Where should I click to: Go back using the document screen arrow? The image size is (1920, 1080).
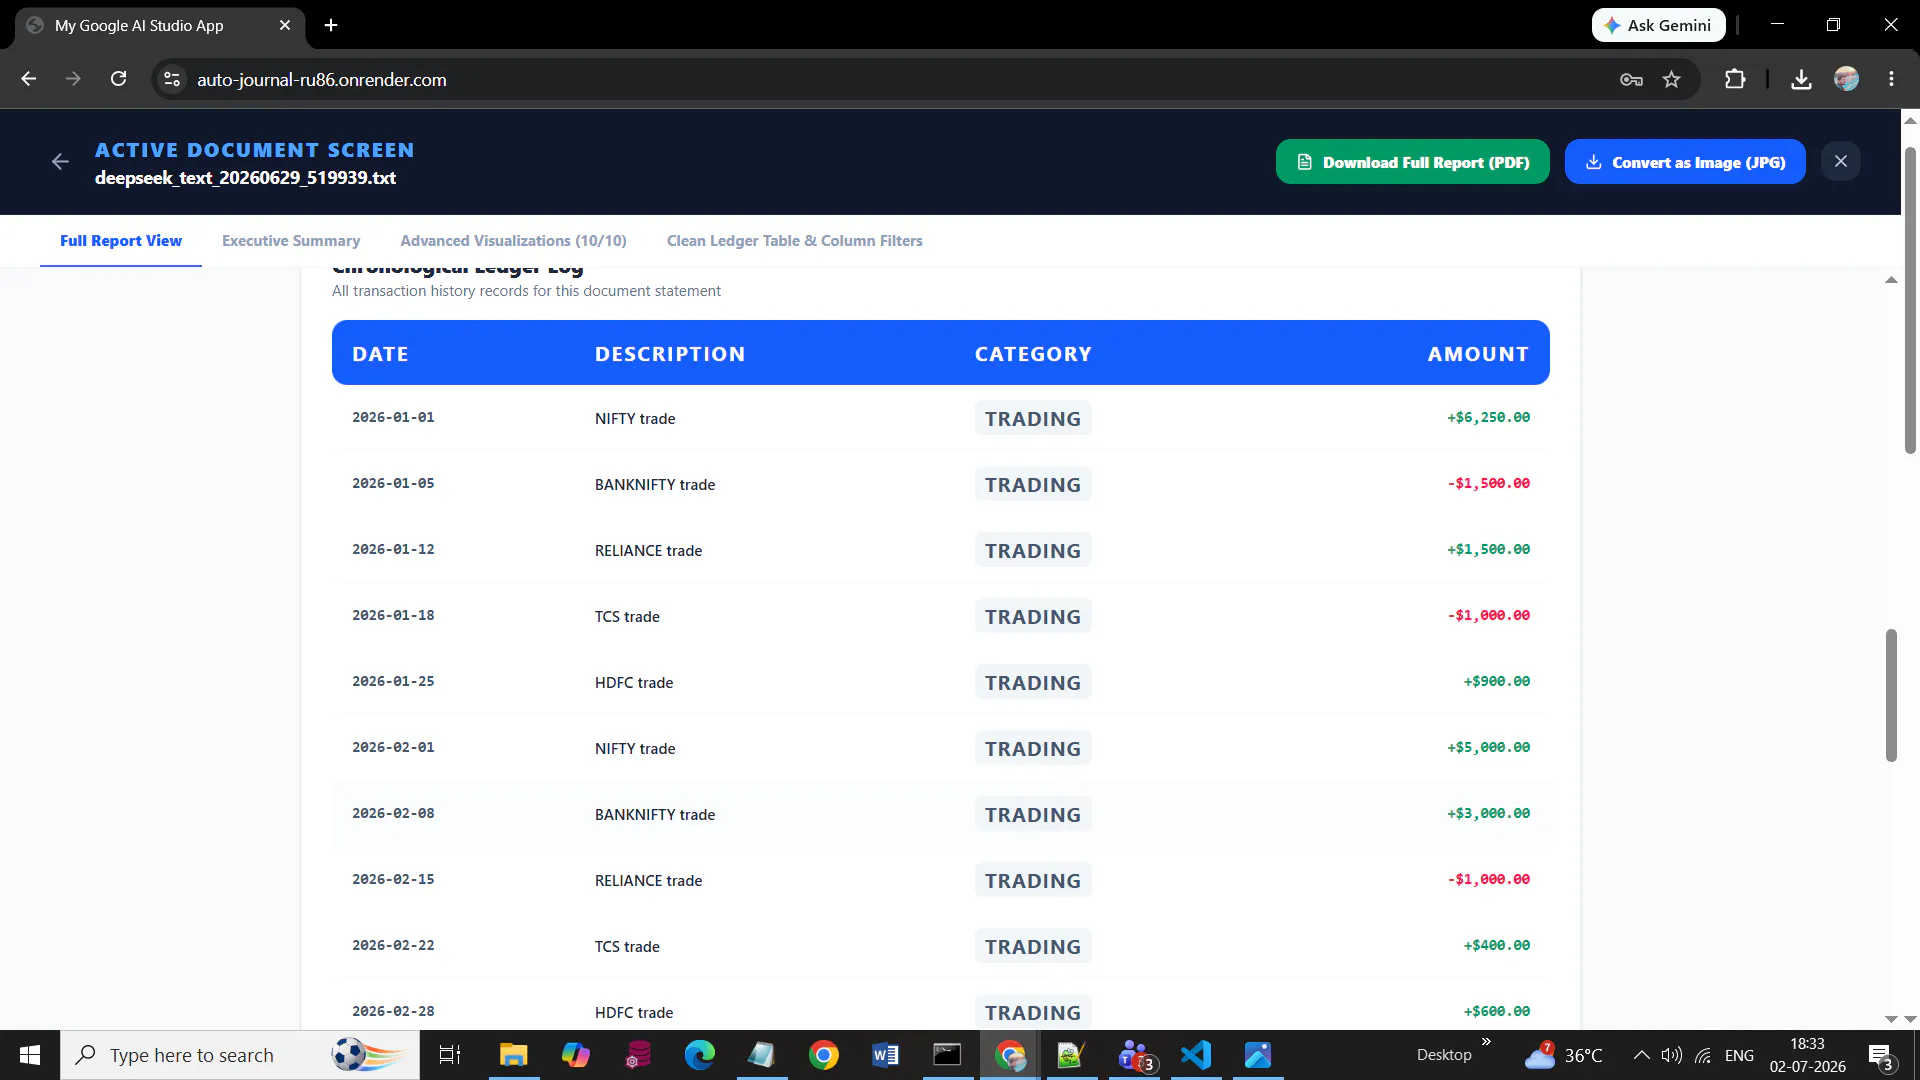pyautogui.click(x=60, y=162)
